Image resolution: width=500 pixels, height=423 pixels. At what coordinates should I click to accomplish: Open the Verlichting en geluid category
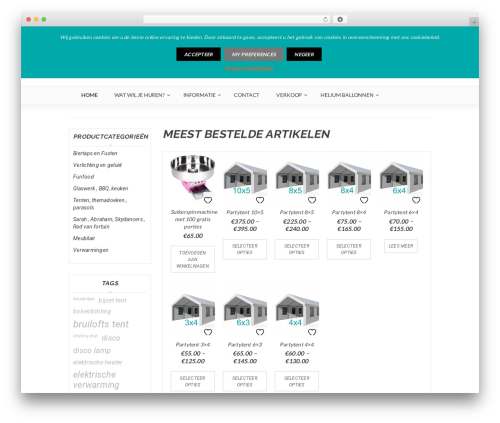97,165
